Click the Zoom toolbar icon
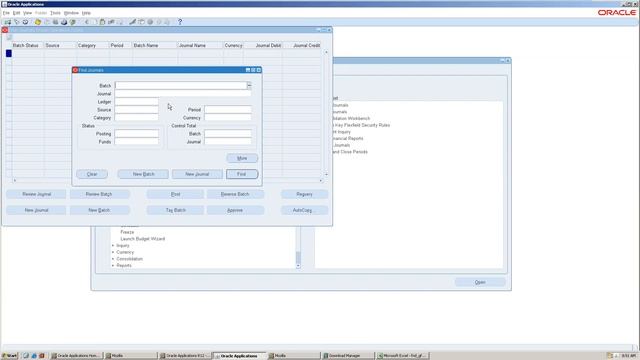 point(141,22)
